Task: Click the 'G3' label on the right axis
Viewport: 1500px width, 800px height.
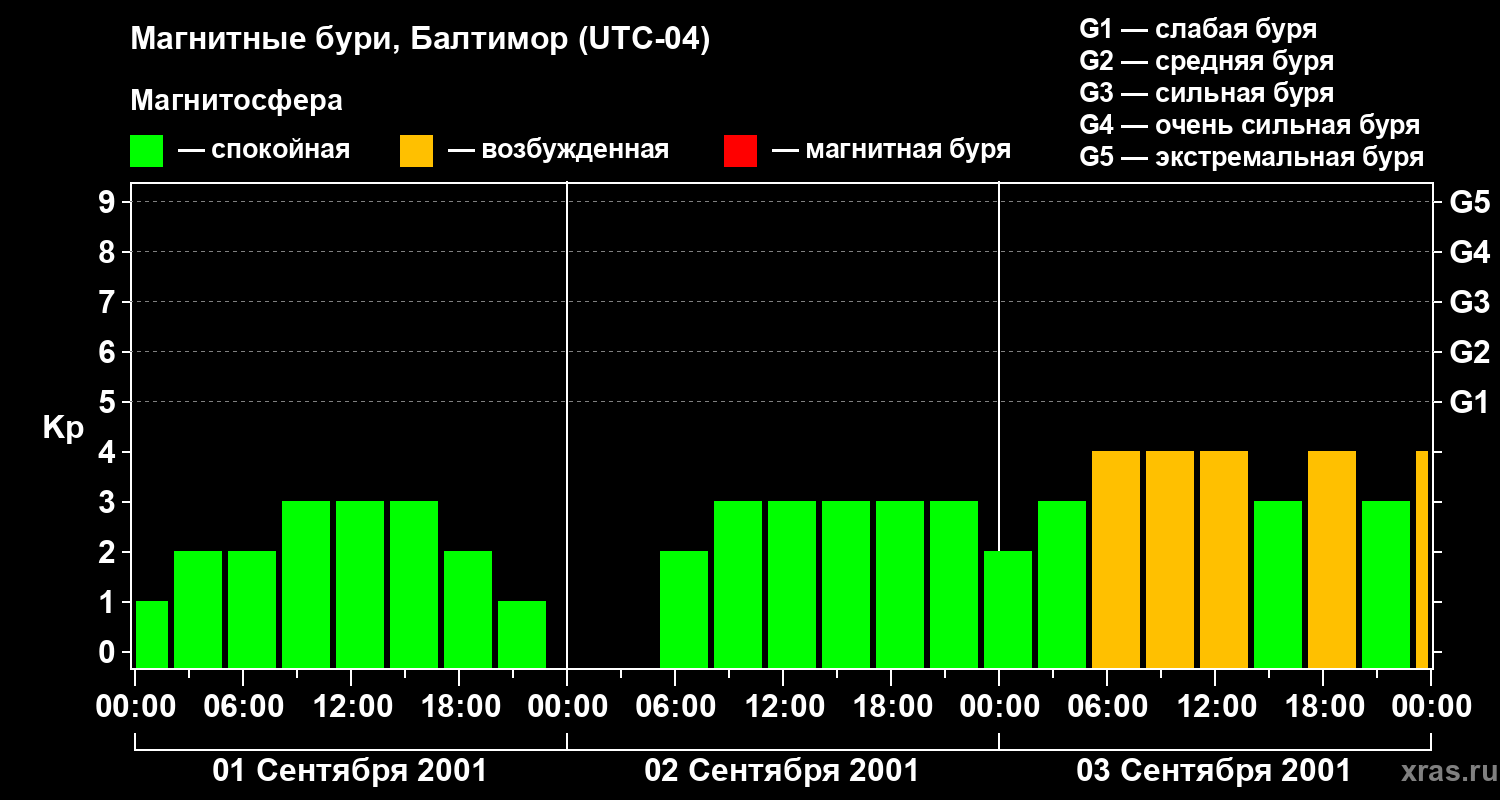Action: click(1469, 302)
